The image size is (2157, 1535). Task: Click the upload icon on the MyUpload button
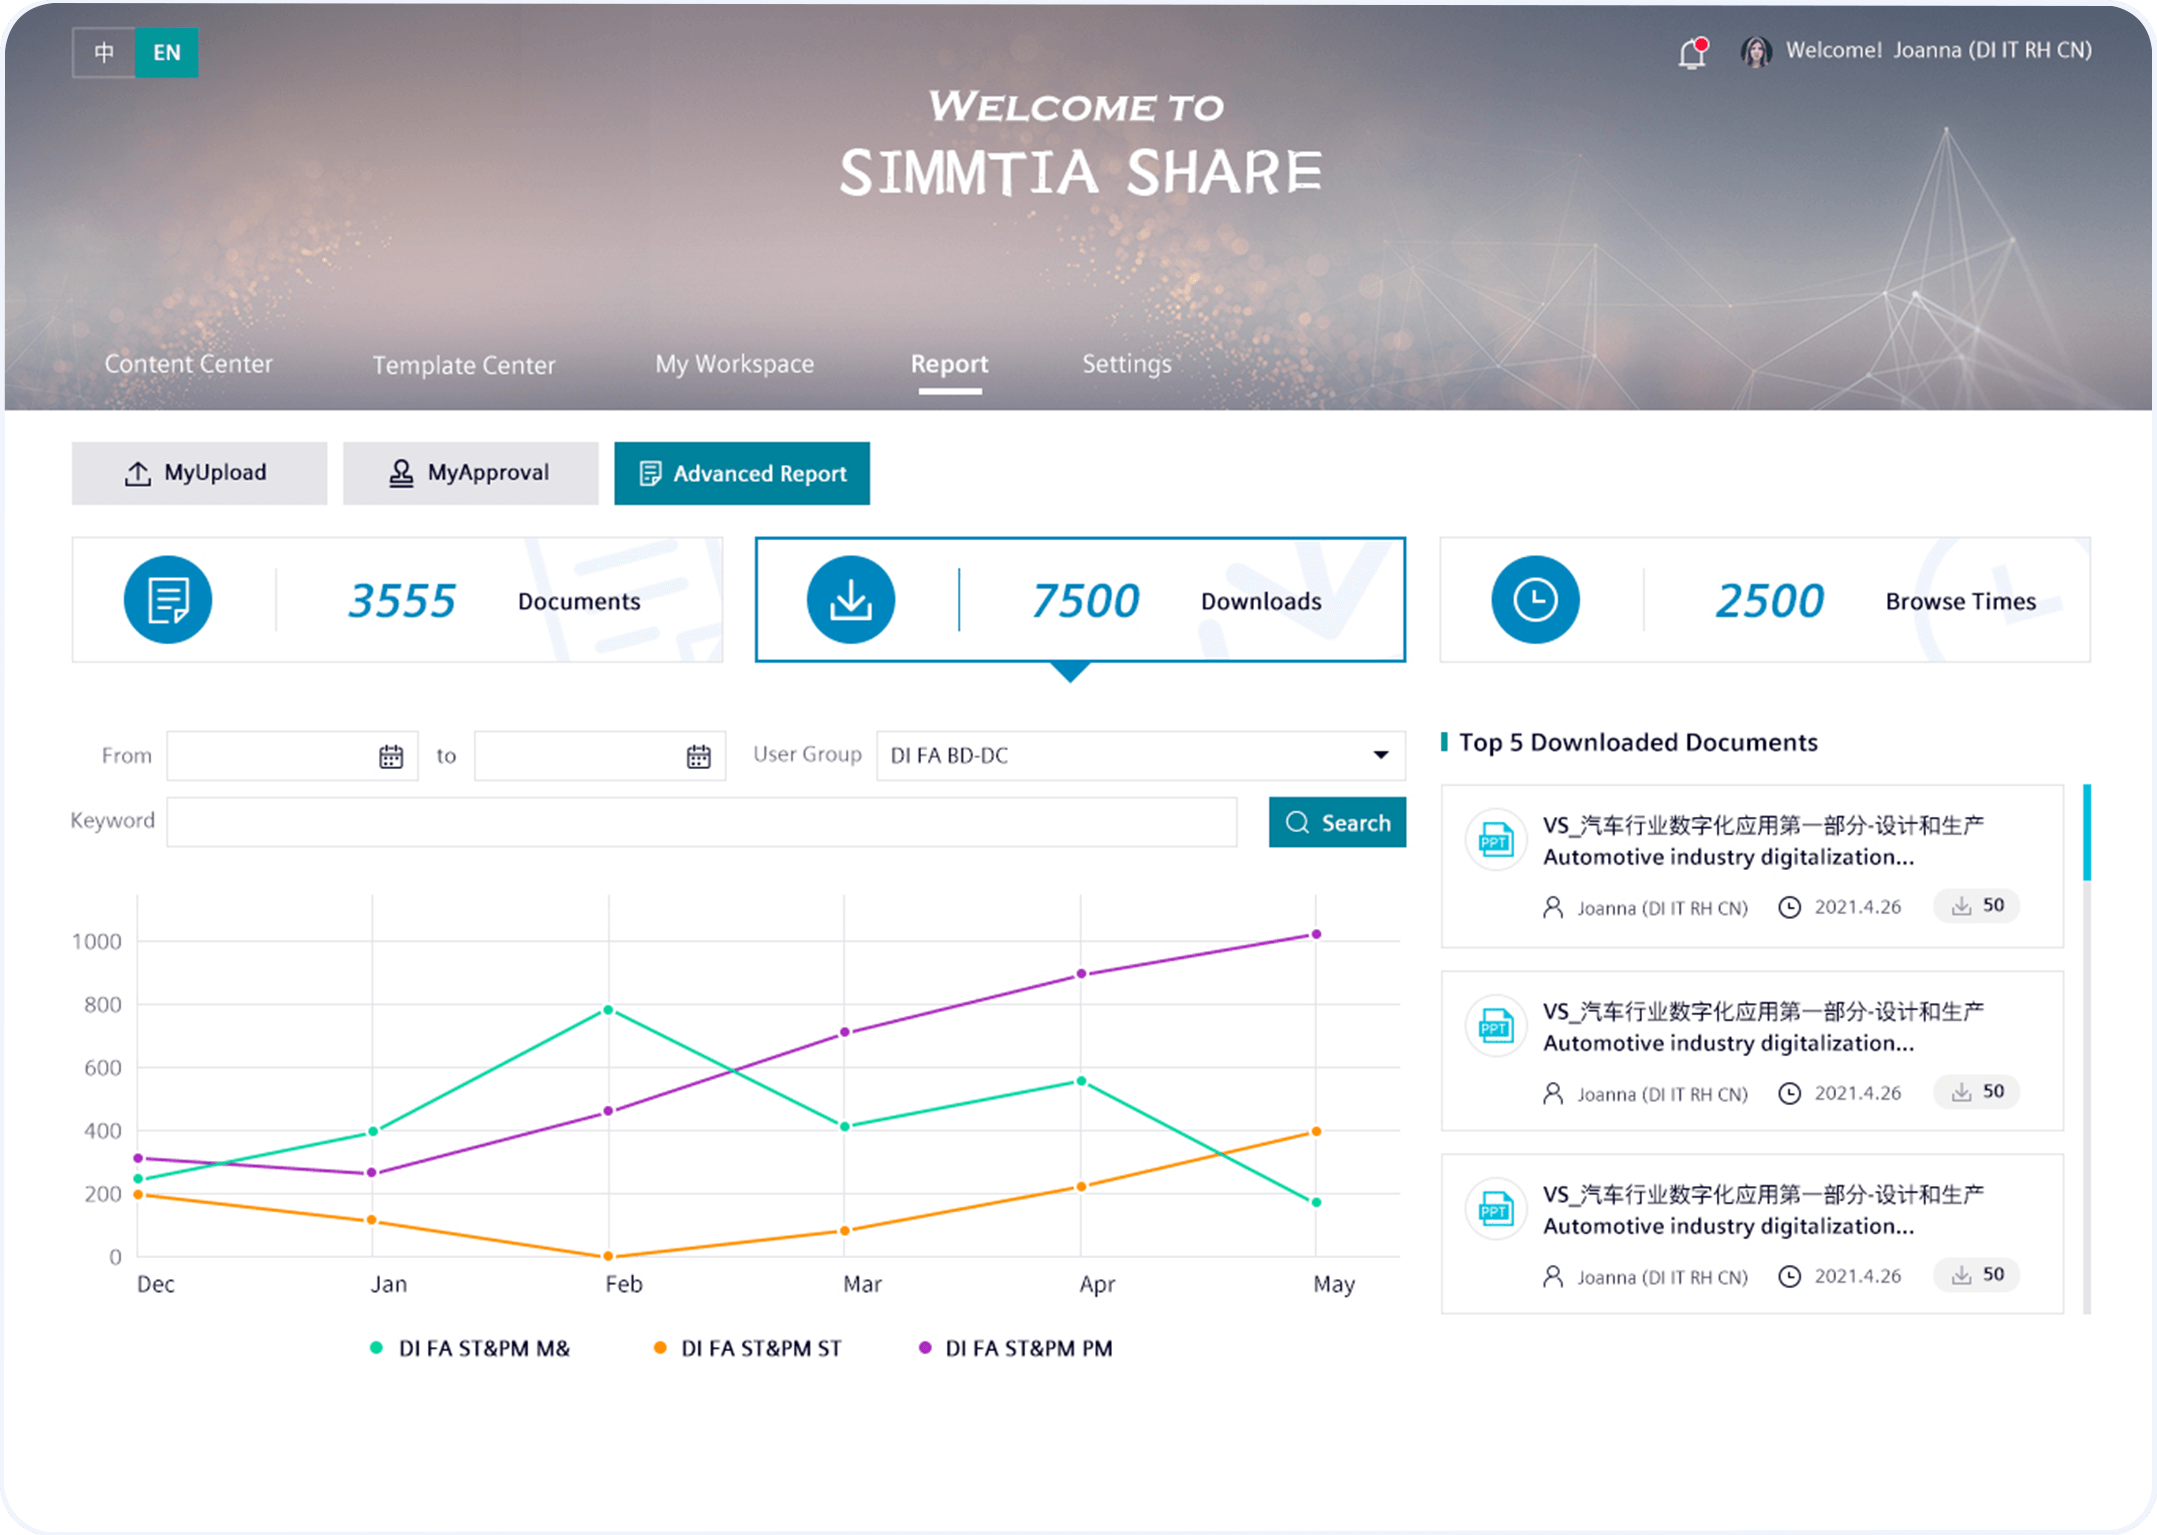(x=139, y=472)
